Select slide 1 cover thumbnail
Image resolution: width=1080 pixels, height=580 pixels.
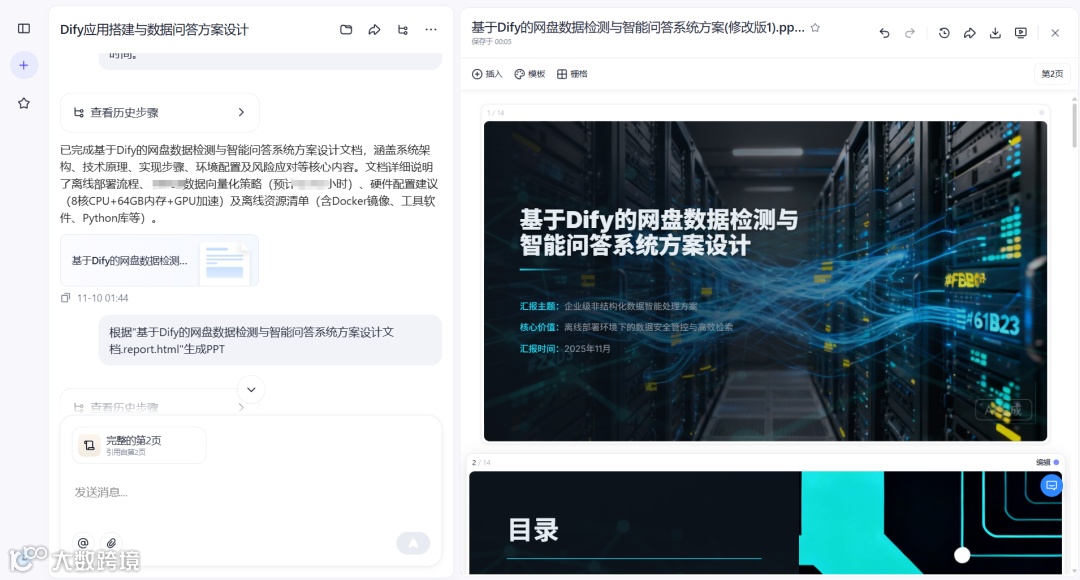pyautogui.click(x=765, y=281)
